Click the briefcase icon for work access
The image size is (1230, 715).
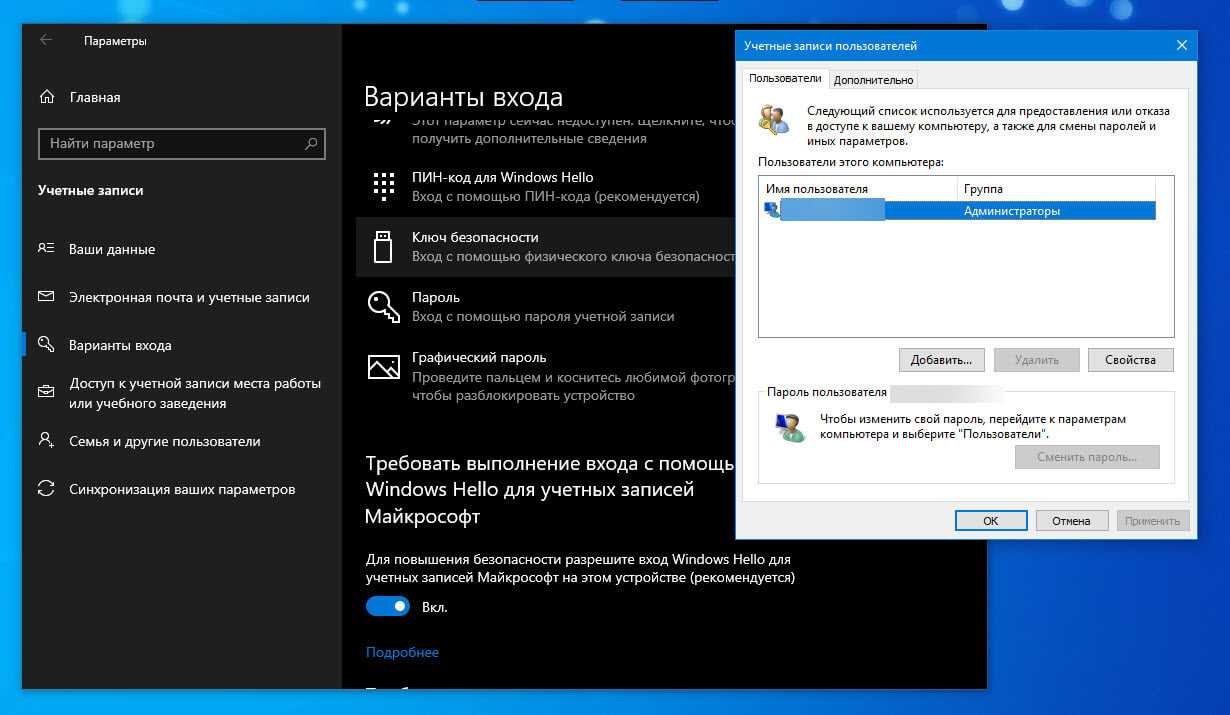46,391
